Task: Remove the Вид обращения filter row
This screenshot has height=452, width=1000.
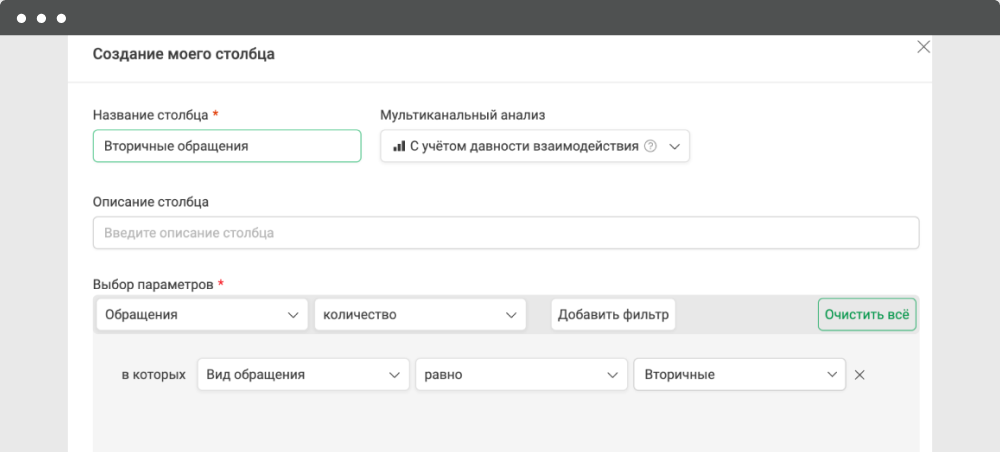Action: point(859,375)
